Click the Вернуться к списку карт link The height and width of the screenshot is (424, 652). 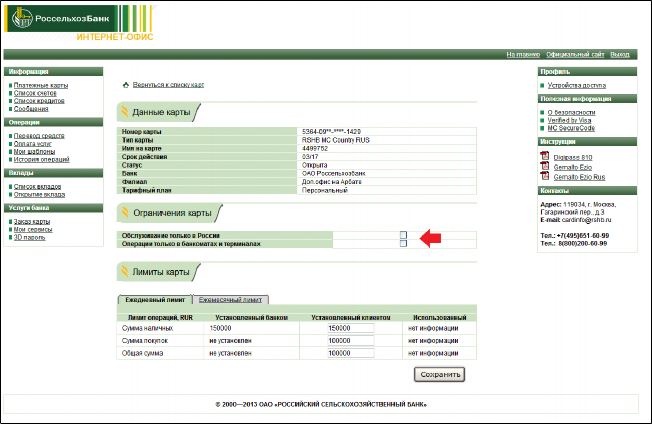tap(168, 85)
